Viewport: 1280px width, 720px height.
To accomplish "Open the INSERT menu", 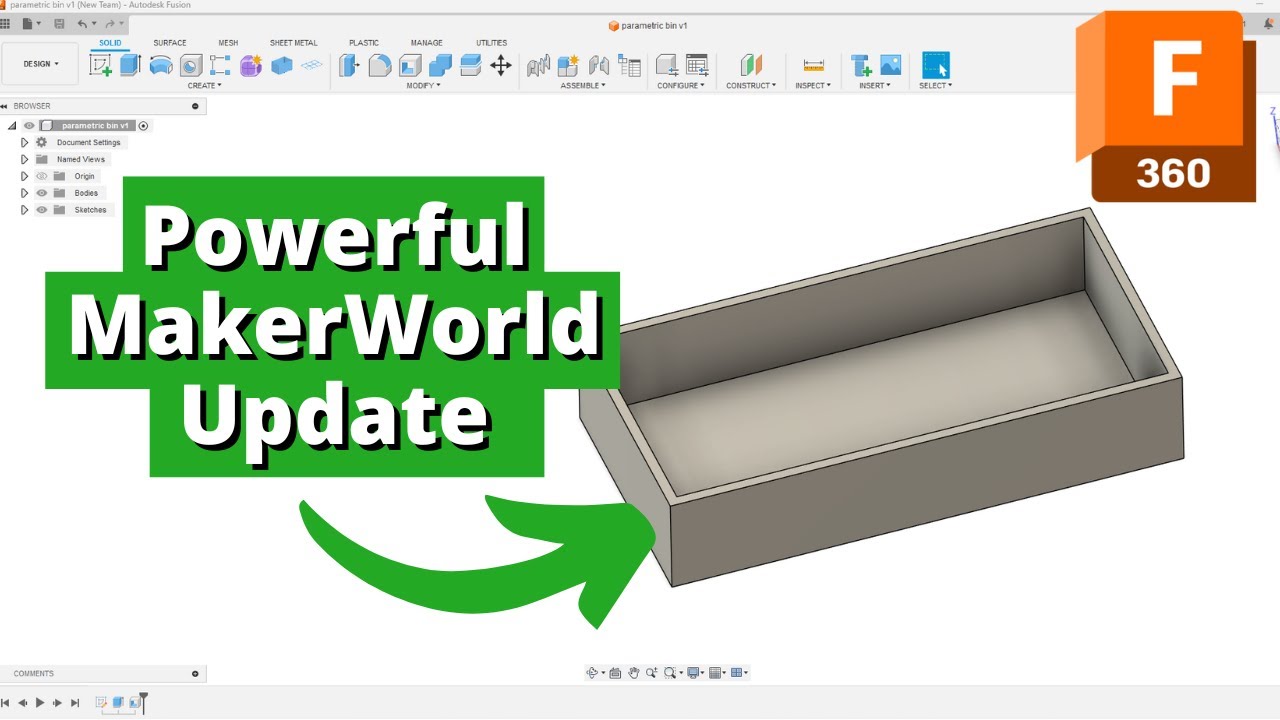I will (x=875, y=86).
